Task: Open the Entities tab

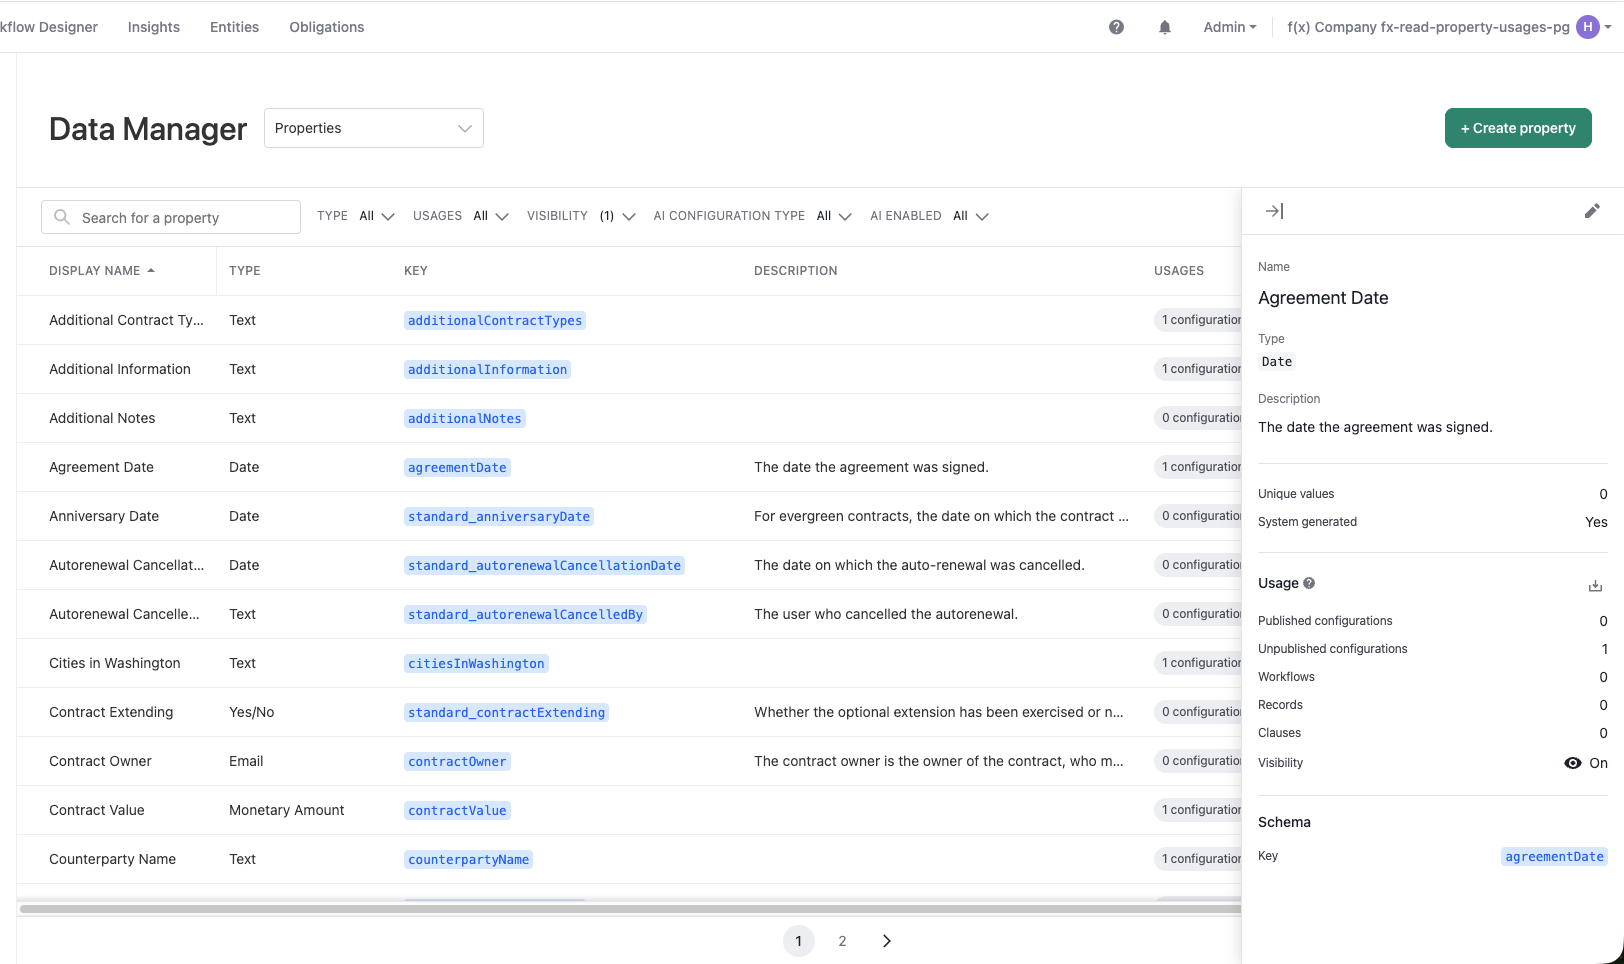Action: tap(234, 27)
